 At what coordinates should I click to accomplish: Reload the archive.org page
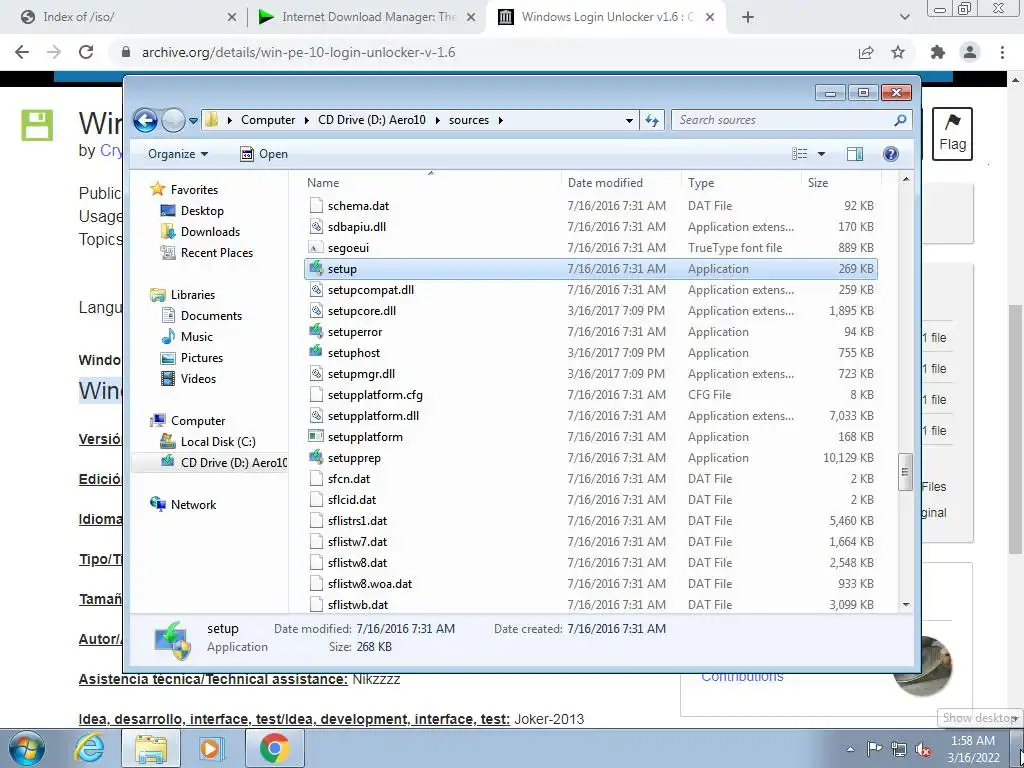[86, 52]
